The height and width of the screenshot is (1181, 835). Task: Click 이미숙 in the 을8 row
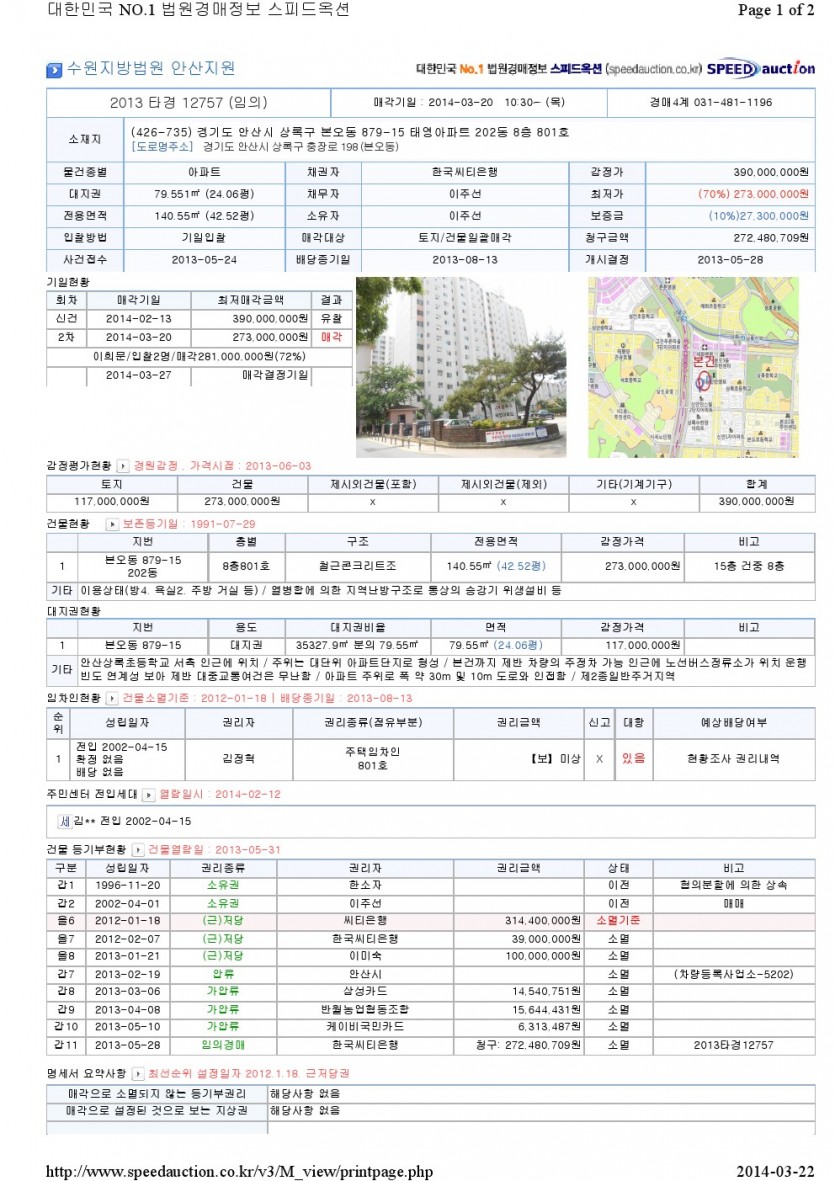pos(365,957)
